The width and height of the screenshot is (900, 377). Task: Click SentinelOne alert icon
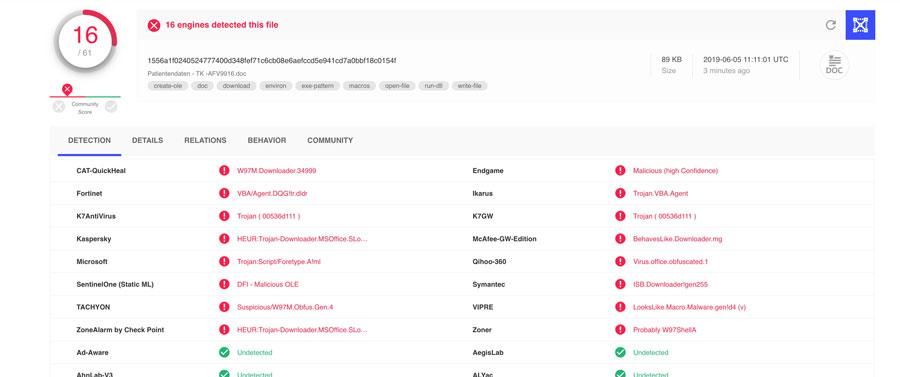224,284
